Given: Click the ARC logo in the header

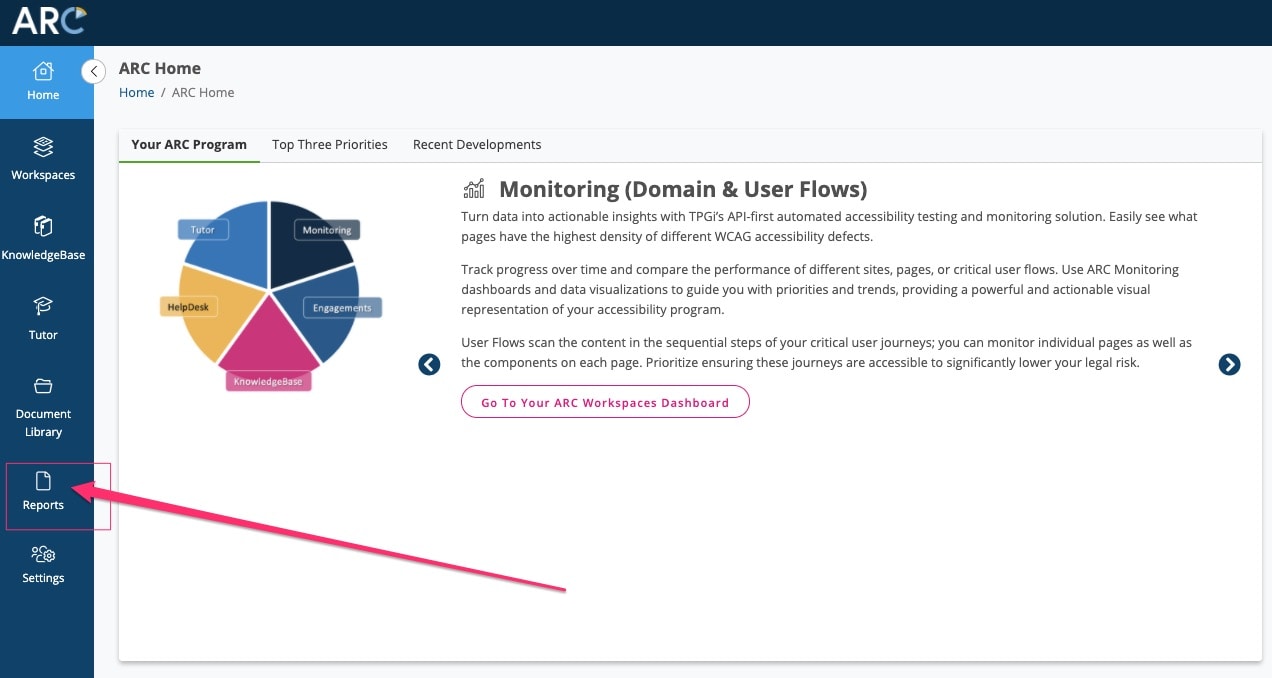Looking at the screenshot, I should [49, 20].
